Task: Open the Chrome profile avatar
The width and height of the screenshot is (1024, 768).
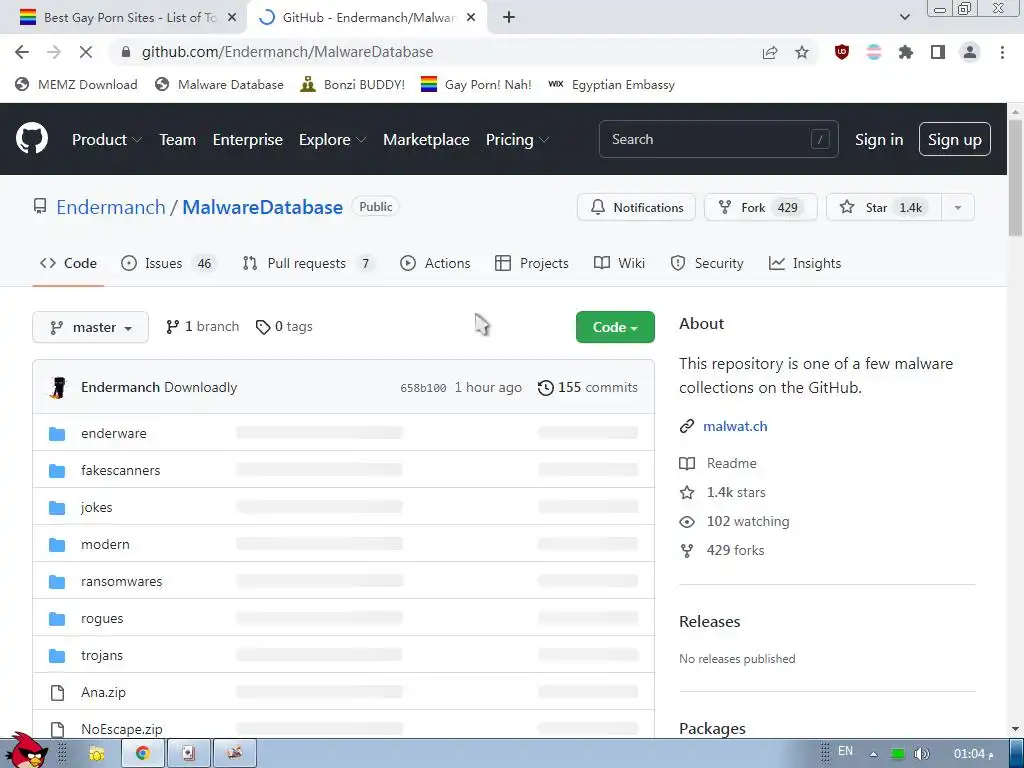Action: pyautogui.click(x=970, y=52)
